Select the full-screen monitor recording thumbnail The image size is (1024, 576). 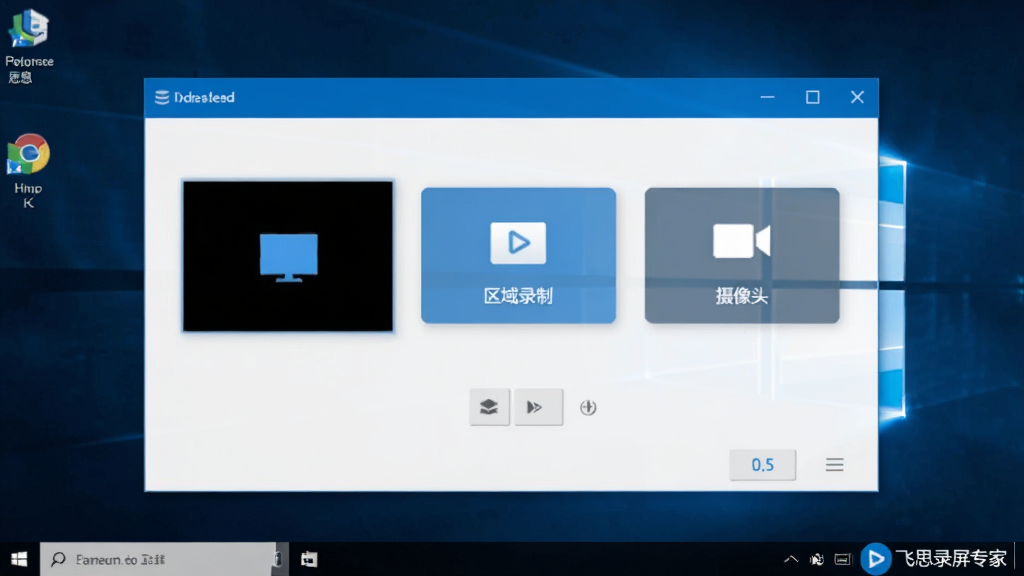pos(288,256)
